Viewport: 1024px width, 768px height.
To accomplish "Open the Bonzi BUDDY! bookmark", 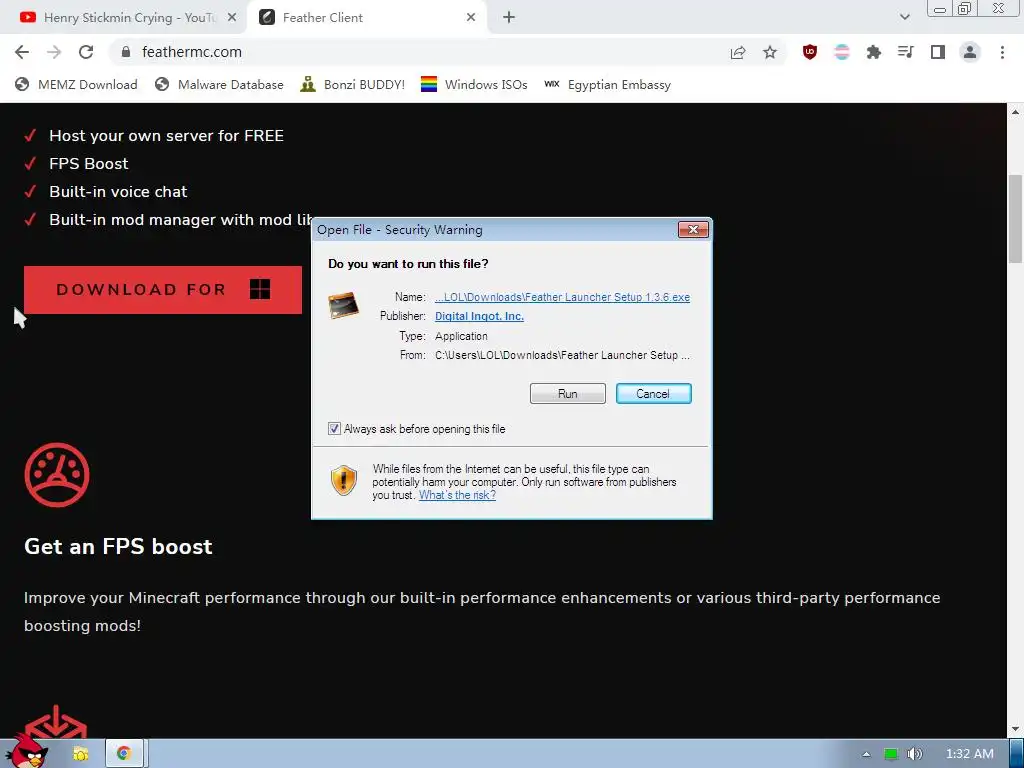I will pyautogui.click(x=353, y=85).
